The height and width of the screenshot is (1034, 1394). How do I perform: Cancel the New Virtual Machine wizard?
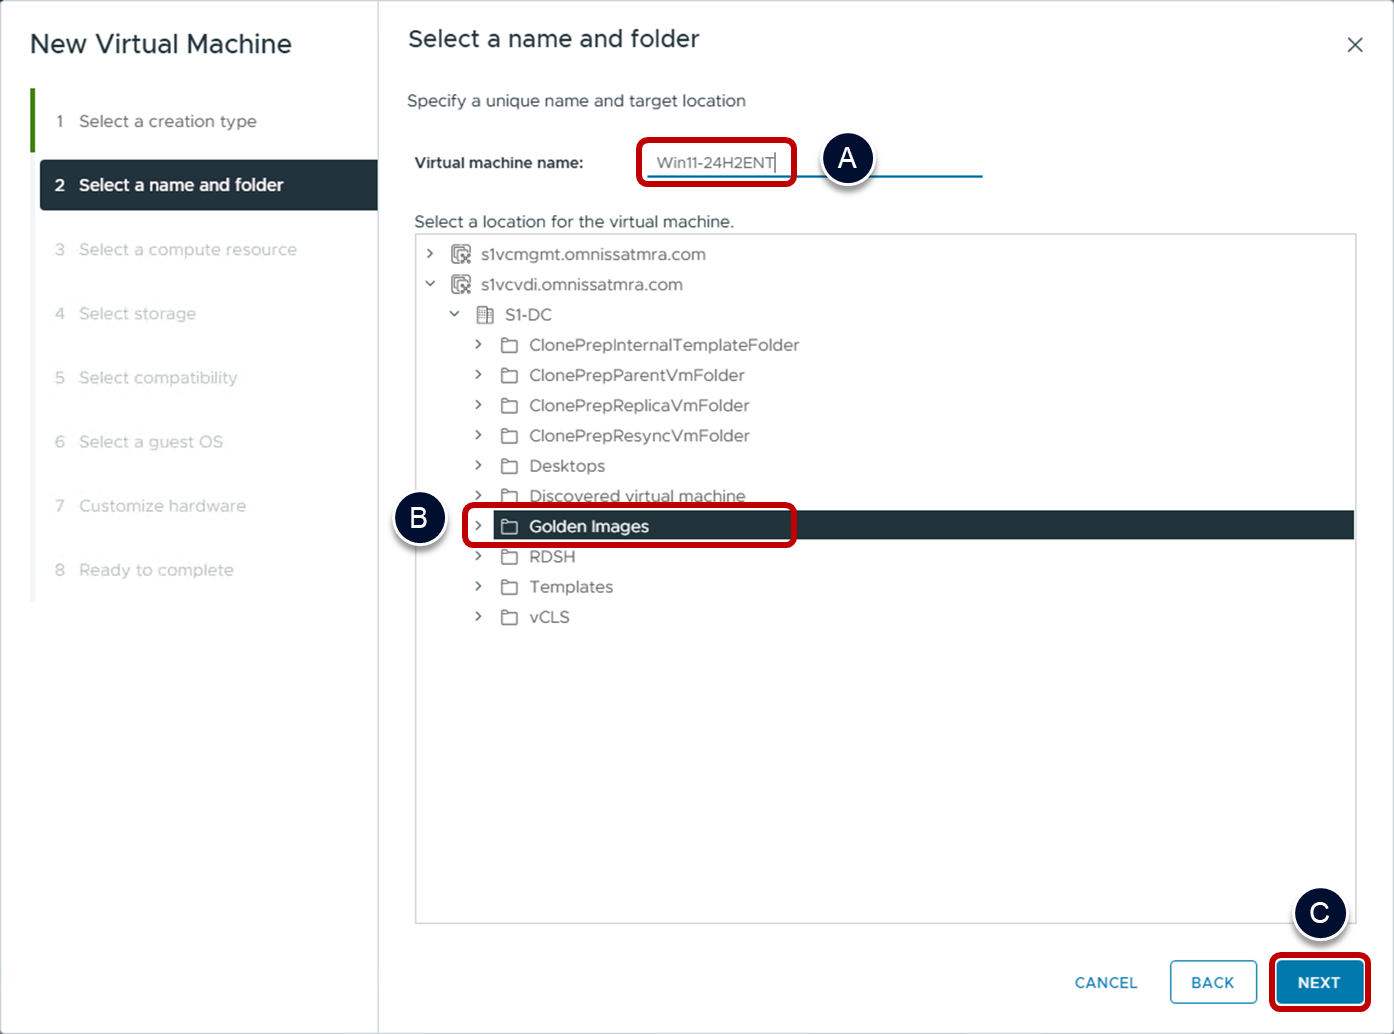click(1105, 983)
